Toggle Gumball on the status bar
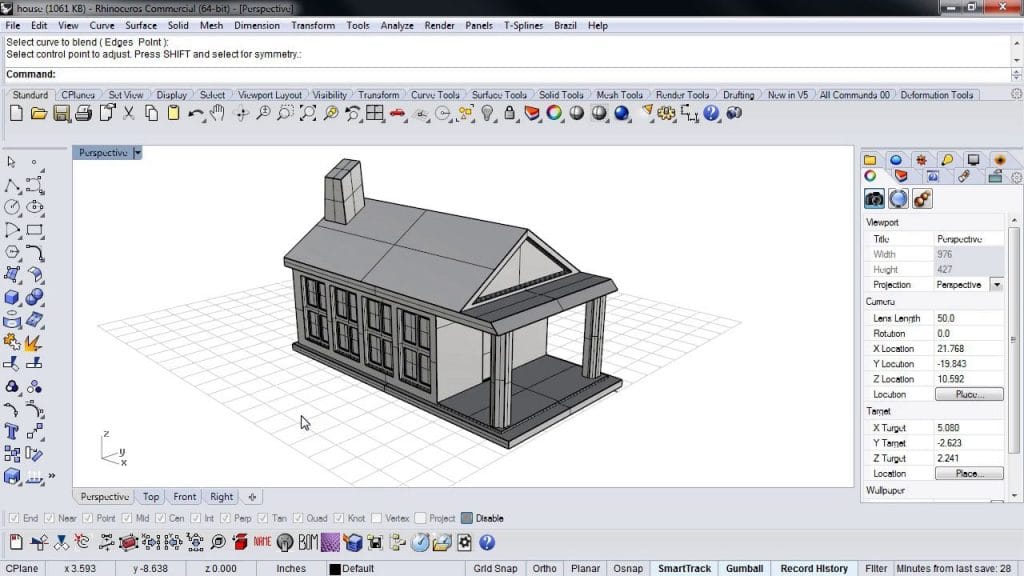 (x=744, y=567)
